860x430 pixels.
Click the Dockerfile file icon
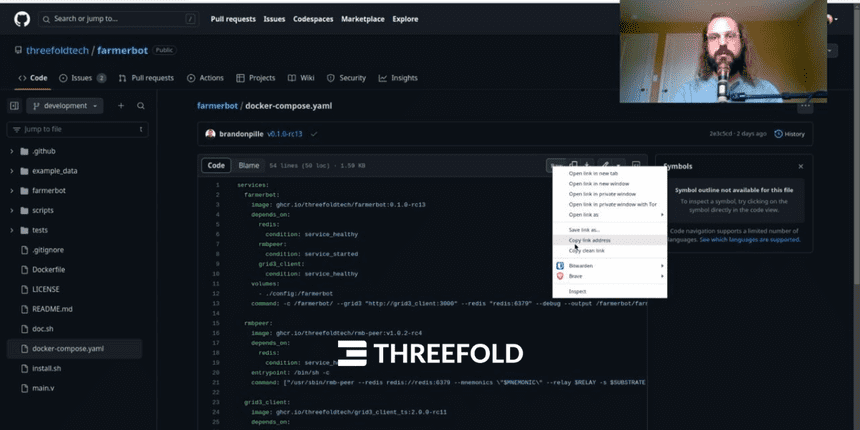(x=24, y=270)
